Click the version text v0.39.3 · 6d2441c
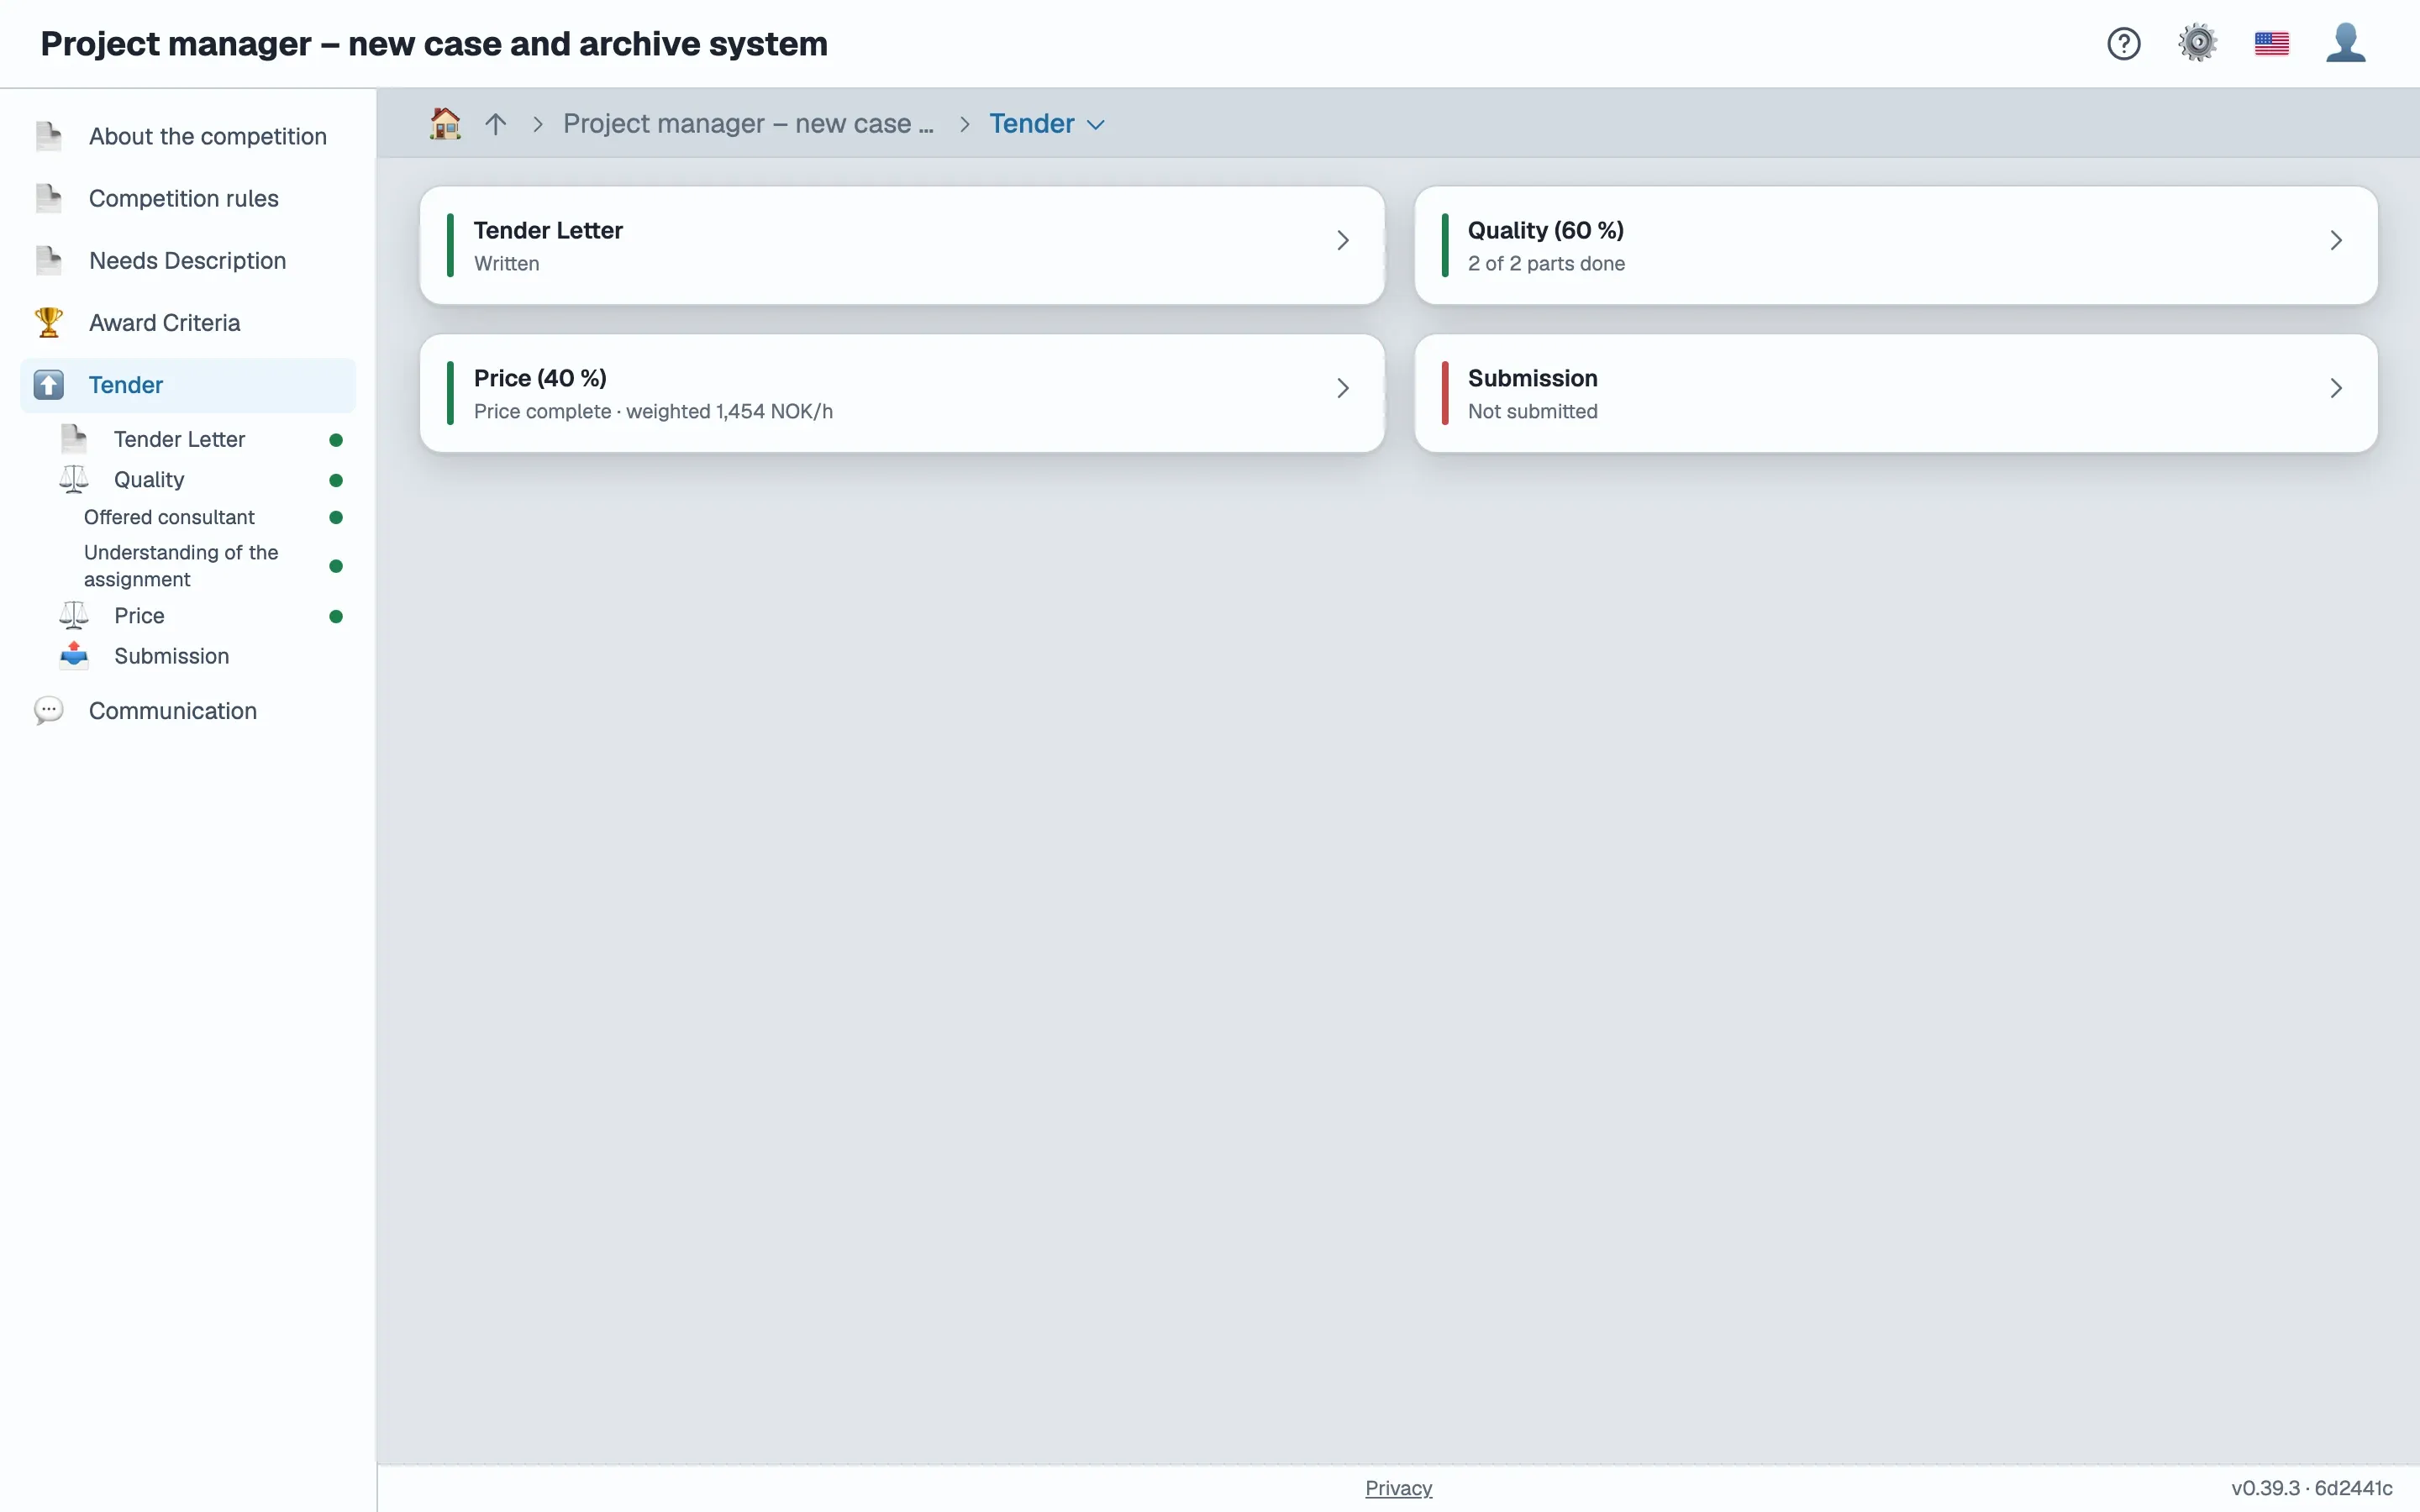Viewport: 2420px width, 1512px height. pos(2311,1488)
